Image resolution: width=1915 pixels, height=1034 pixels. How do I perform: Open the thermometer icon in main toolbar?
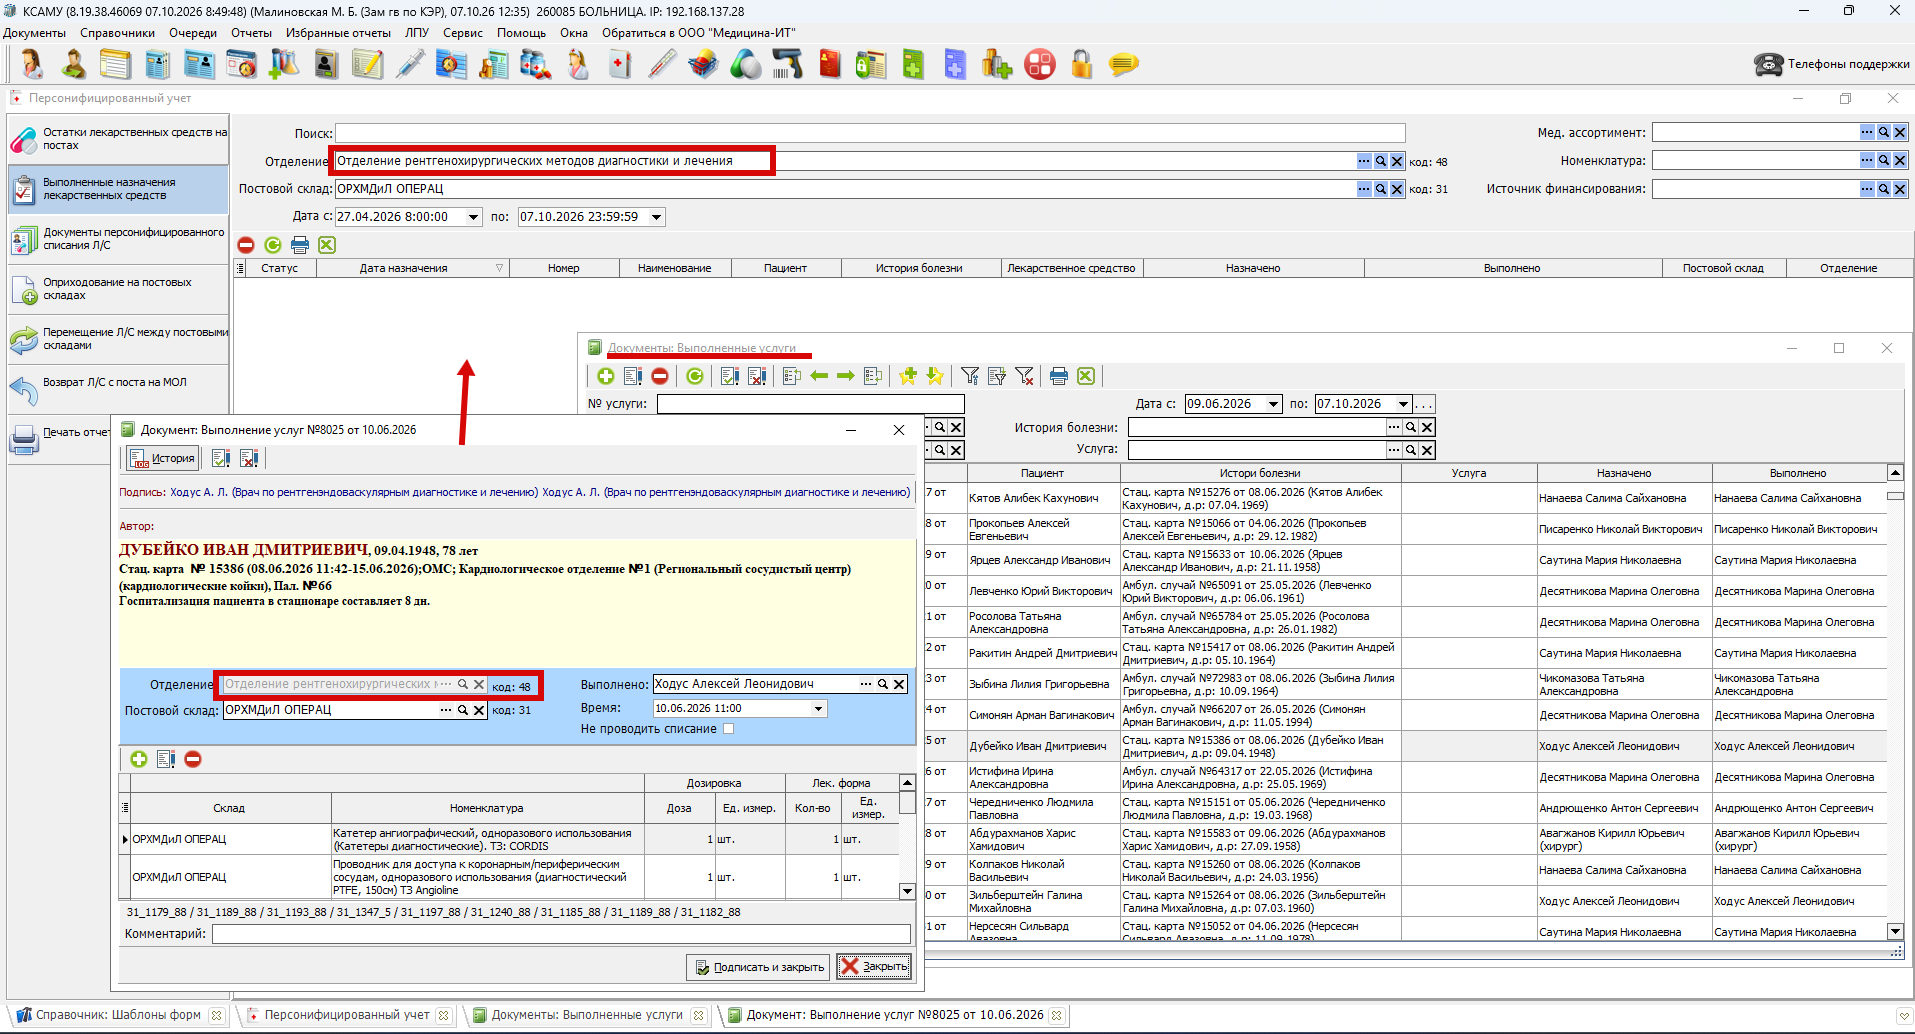[661, 65]
